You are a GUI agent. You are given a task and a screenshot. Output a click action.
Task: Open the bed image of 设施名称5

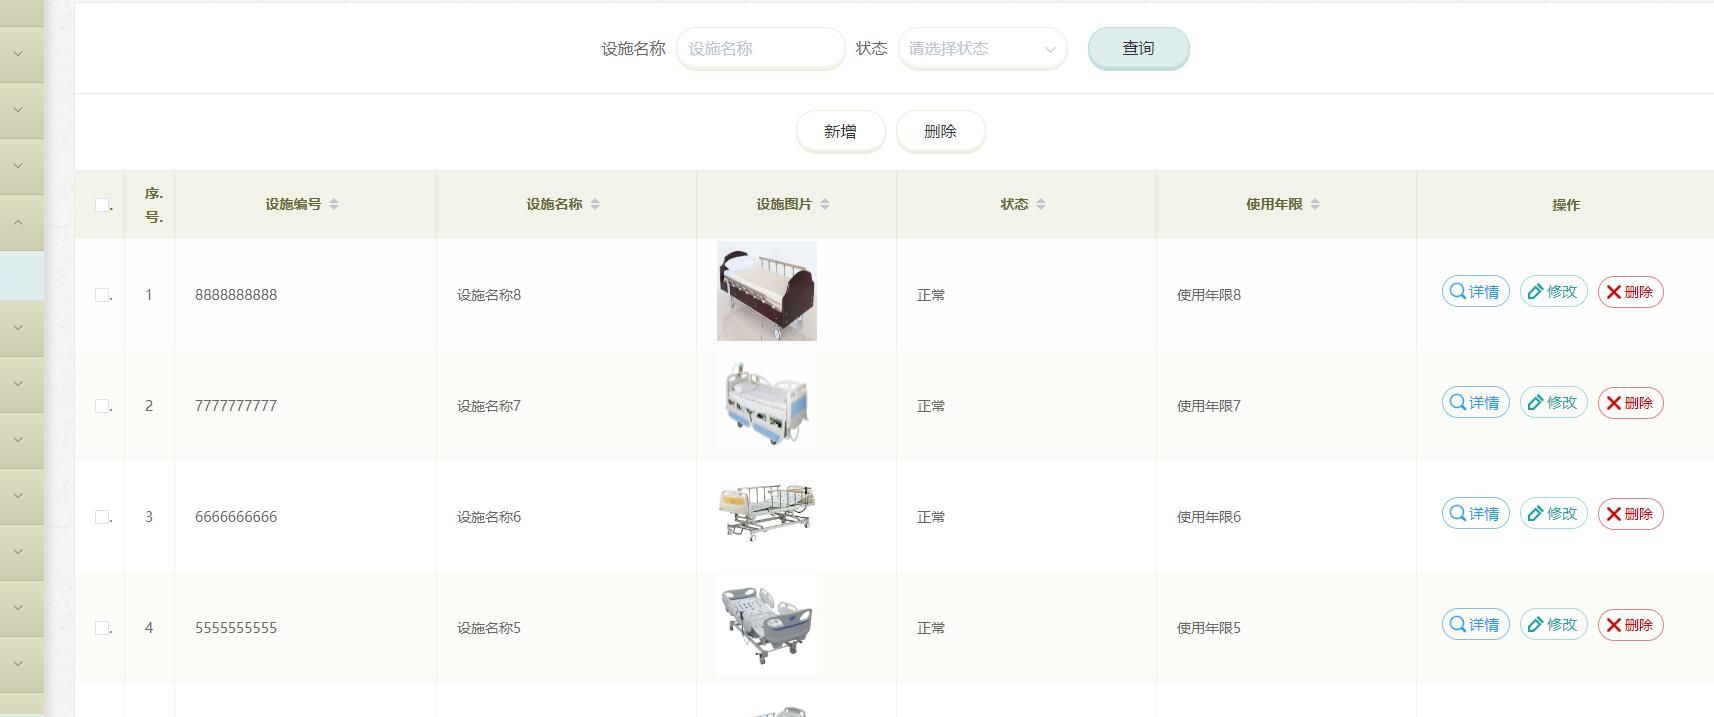click(x=767, y=624)
